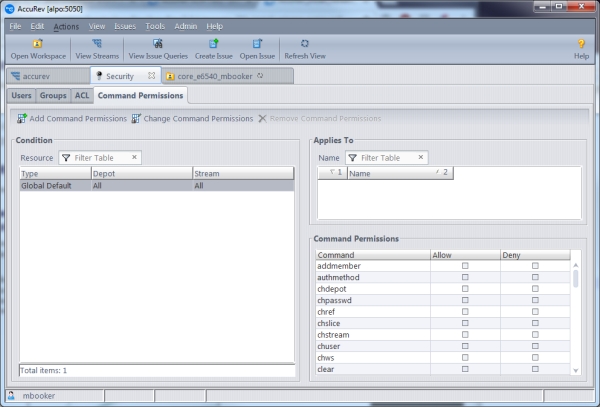The height and width of the screenshot is (407, 600).
Task: Sort by the Type column header
Action: 54,173
